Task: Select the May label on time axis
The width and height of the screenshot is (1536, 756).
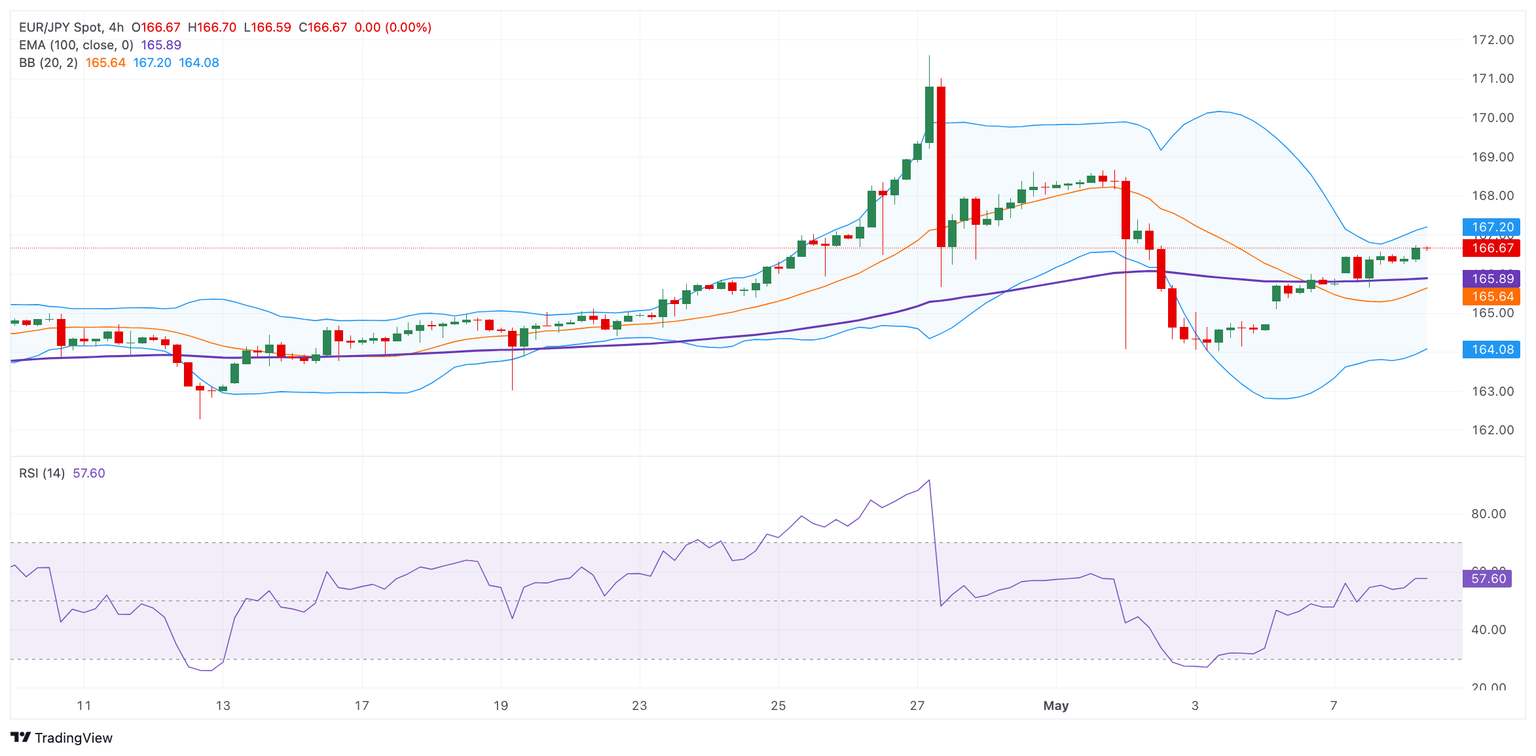Action: tap(1056, 706)
